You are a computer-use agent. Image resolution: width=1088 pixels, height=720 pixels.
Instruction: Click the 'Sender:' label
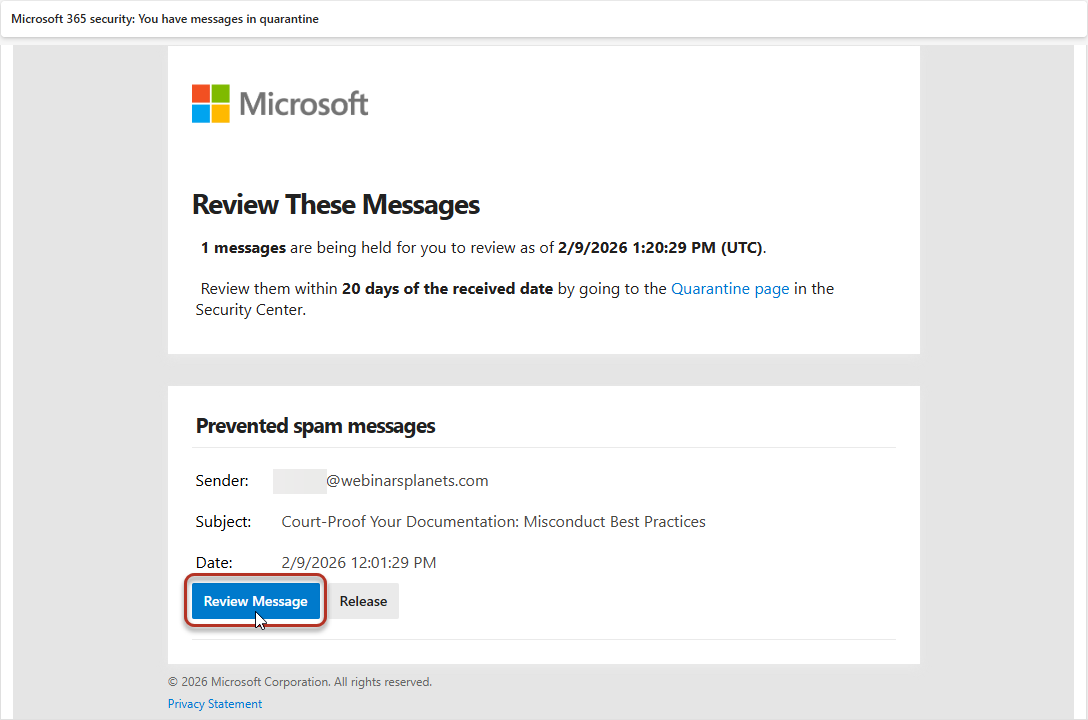222,481
